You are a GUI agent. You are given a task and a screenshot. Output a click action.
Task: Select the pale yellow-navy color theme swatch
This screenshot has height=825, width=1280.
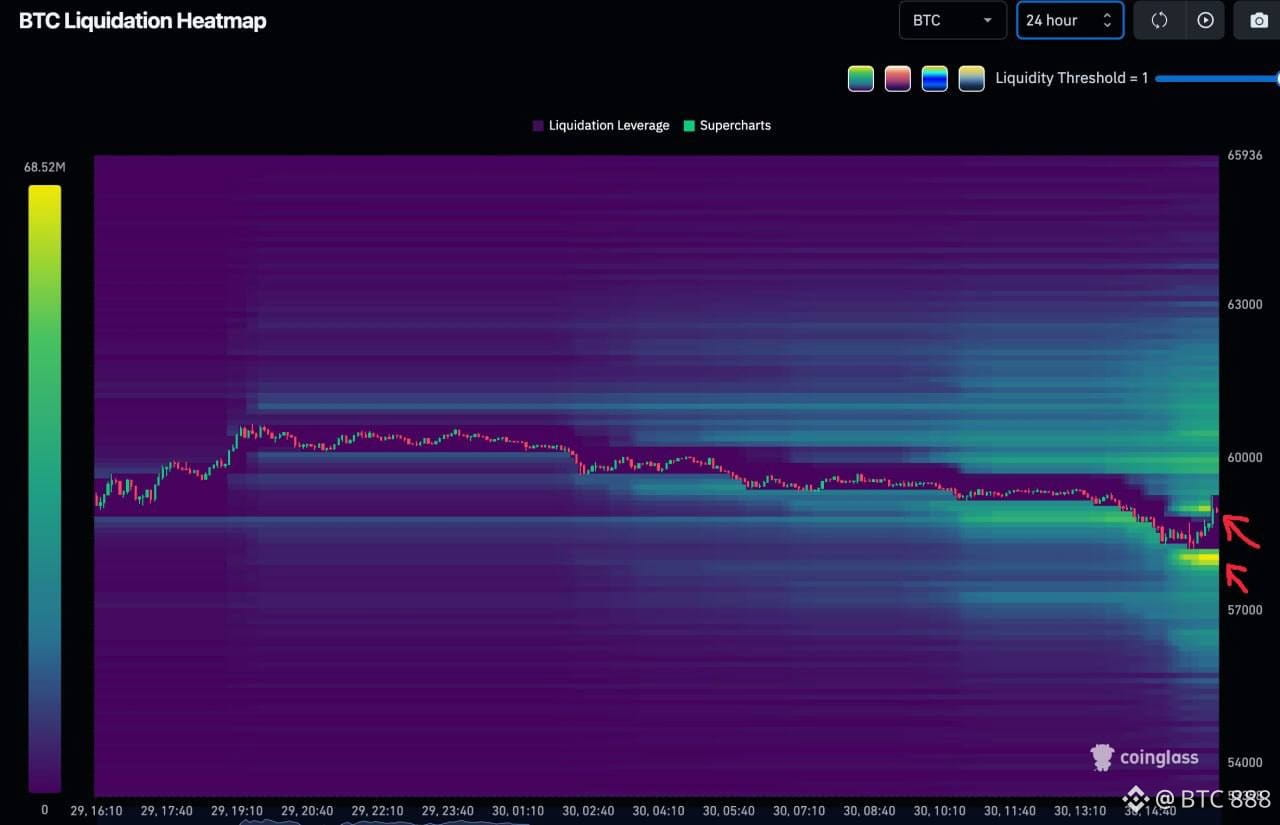tap(971, 78)
